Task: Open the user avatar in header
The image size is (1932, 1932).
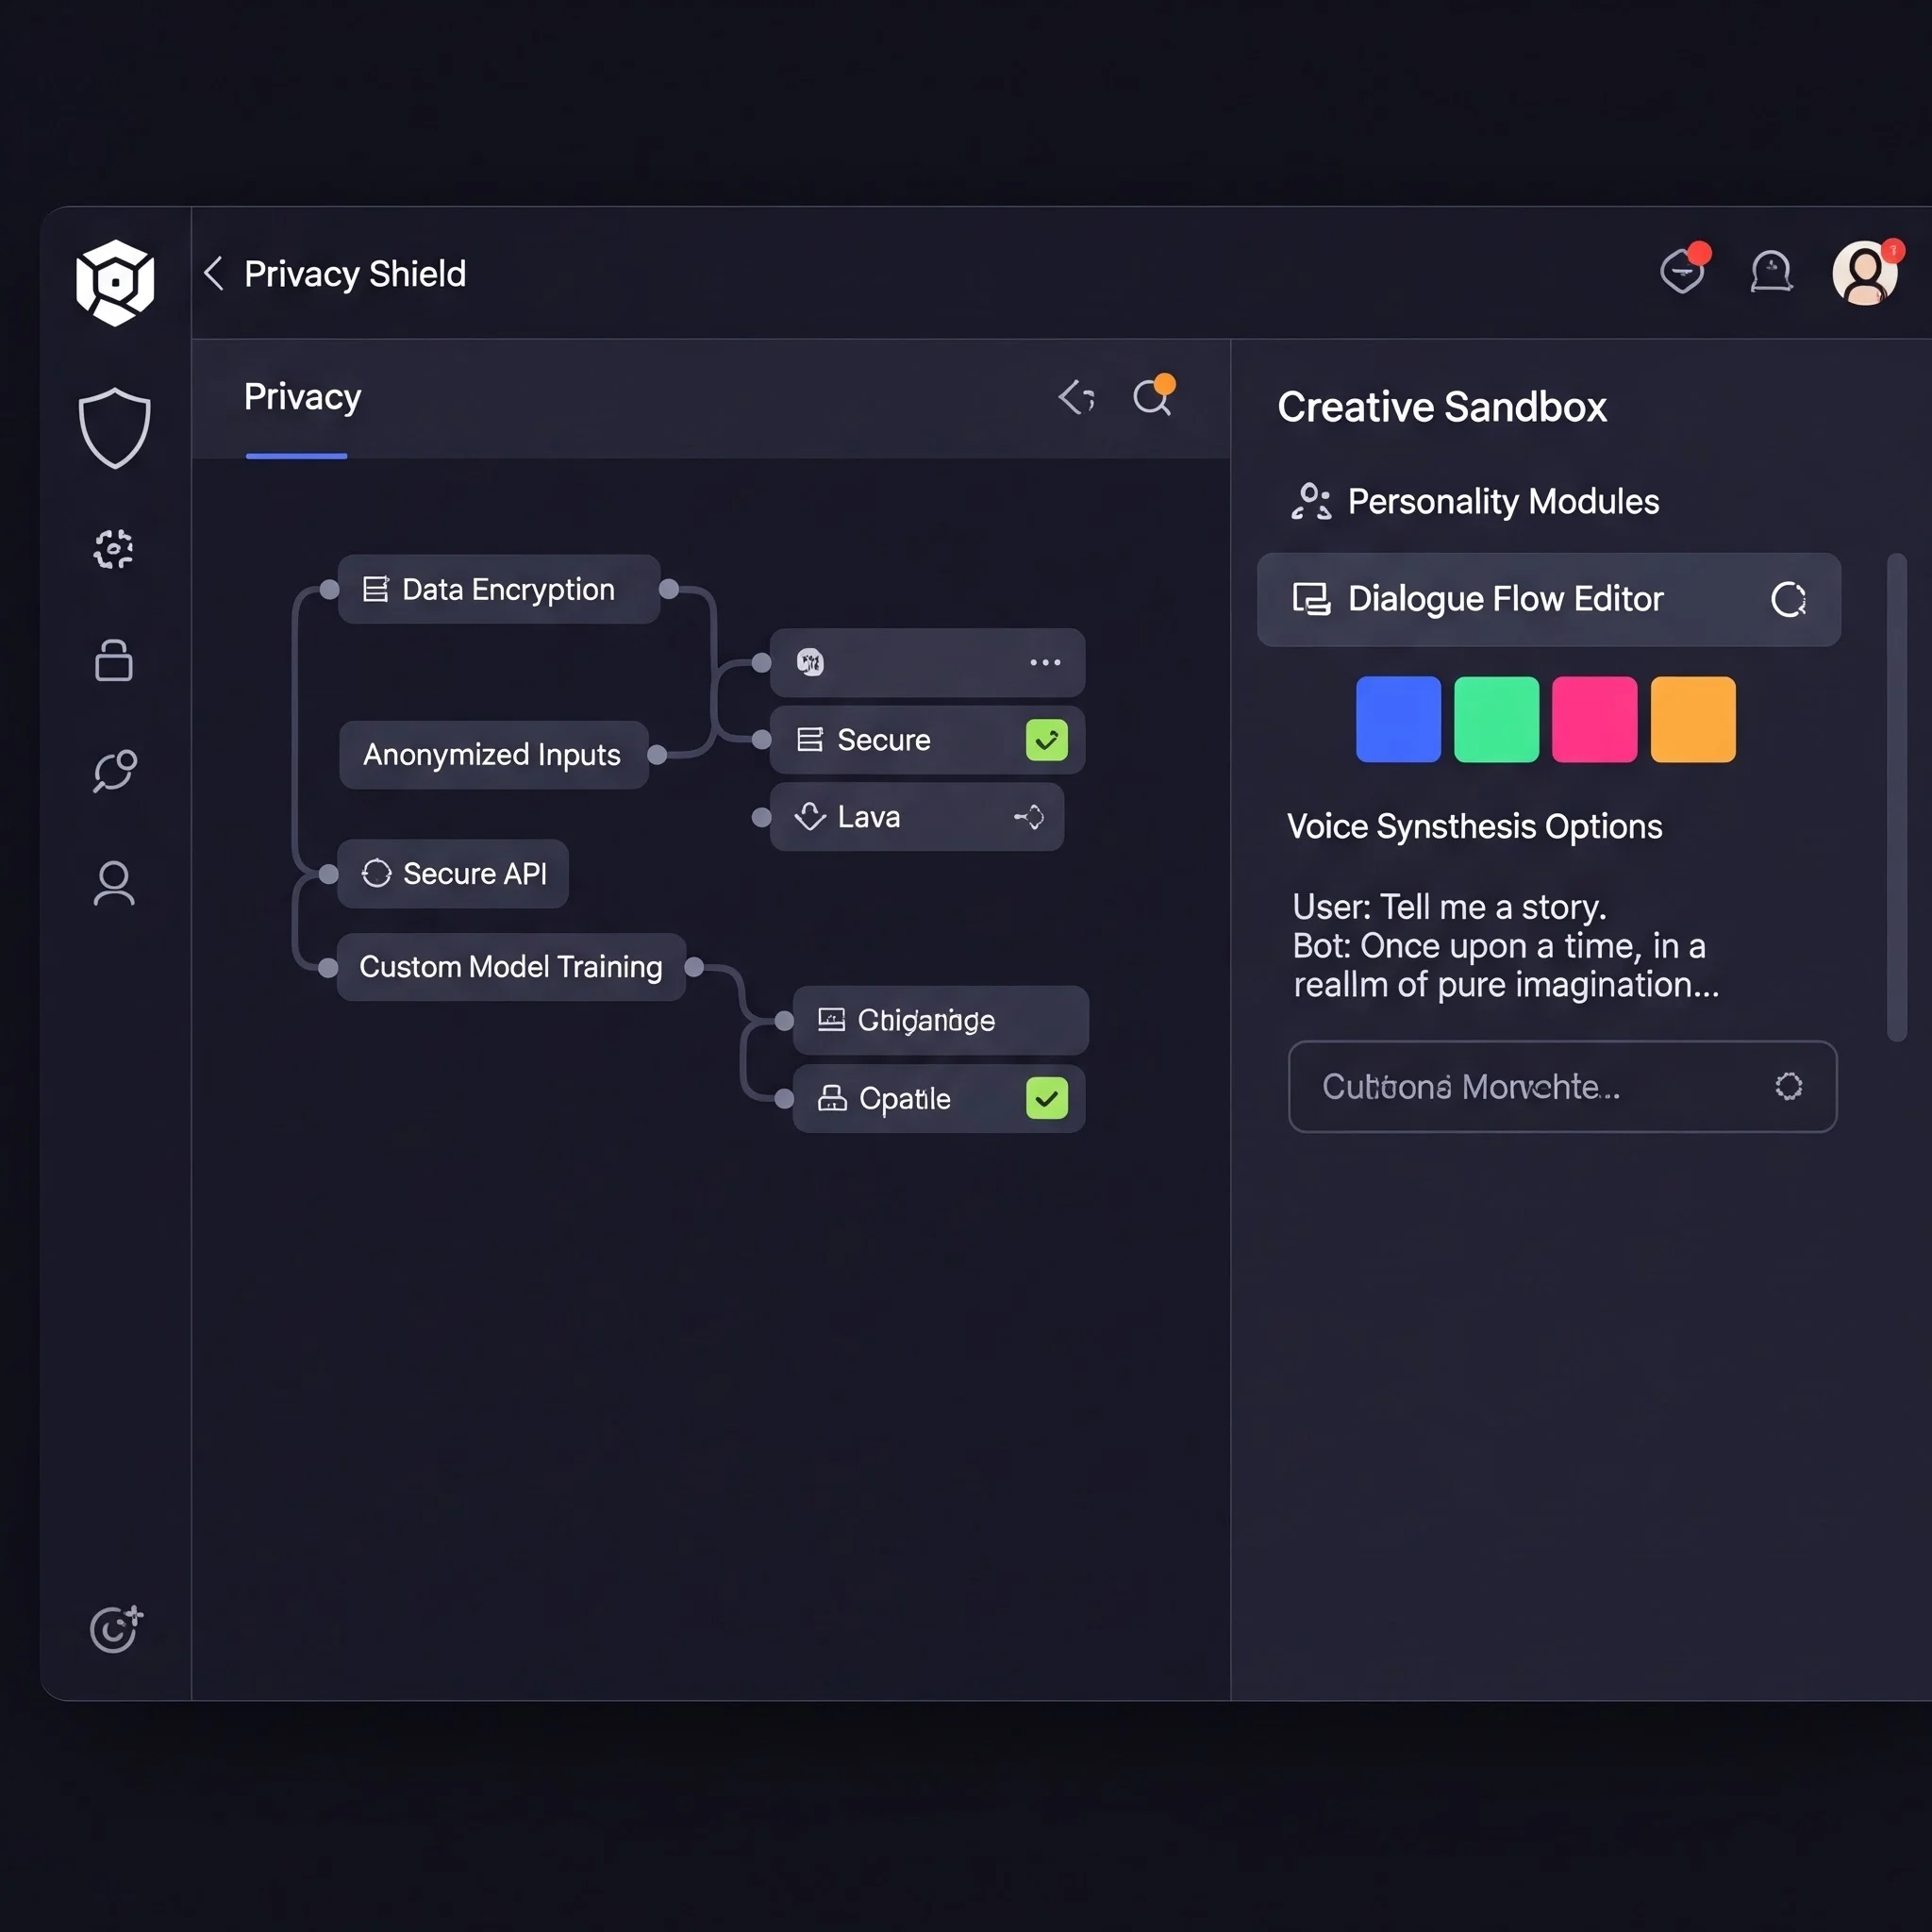Action: (x=1865, y=272)
